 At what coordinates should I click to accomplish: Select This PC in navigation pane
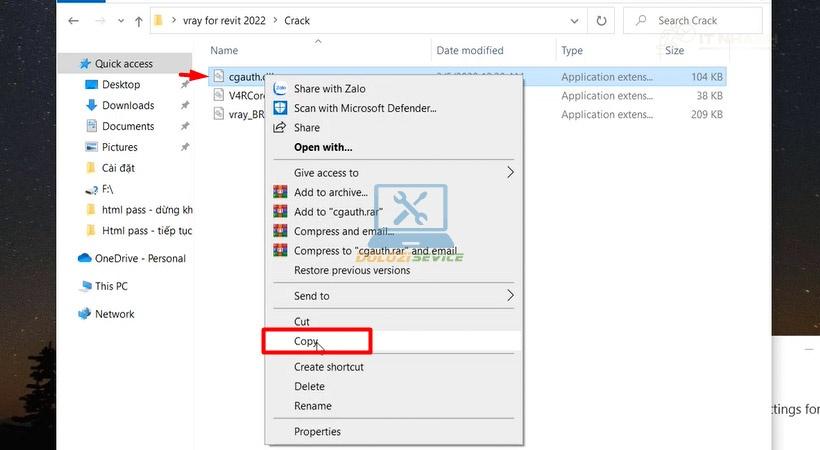tap(111, 286)
